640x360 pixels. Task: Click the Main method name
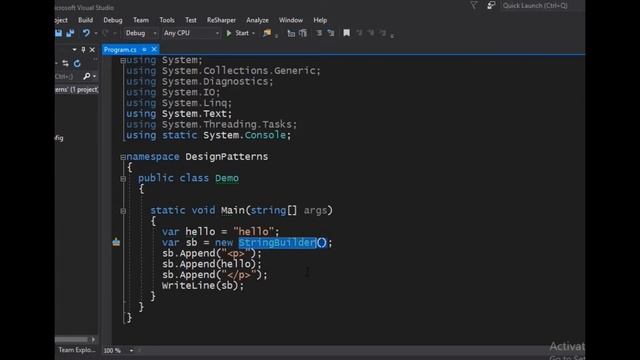[233, 211]
